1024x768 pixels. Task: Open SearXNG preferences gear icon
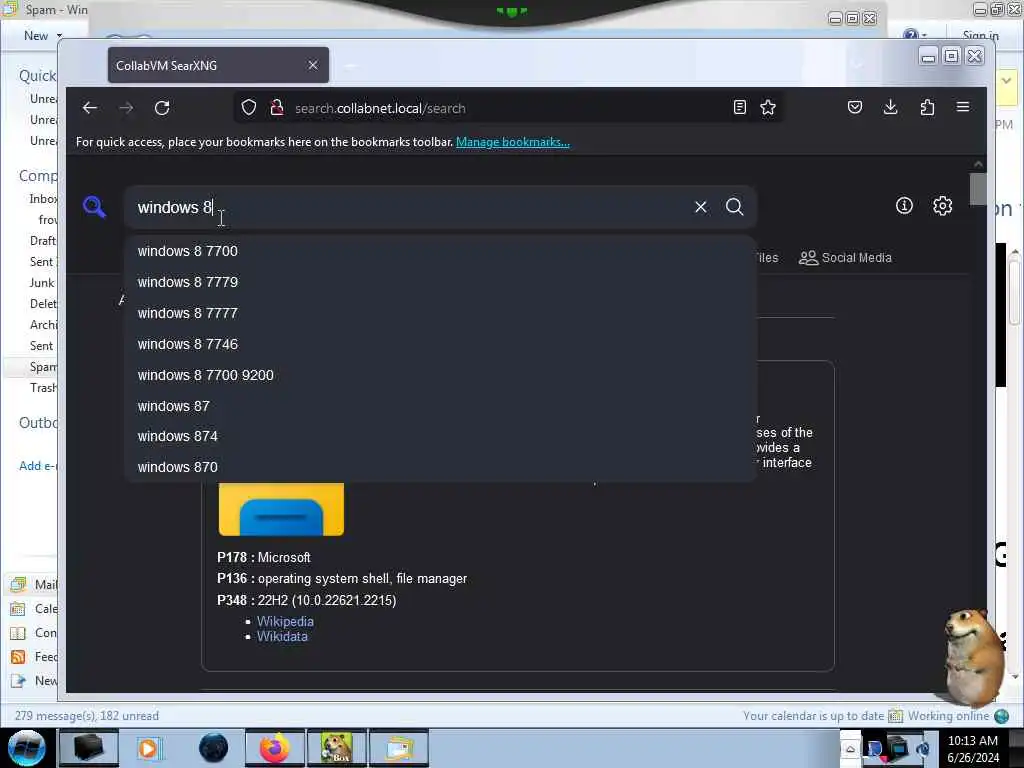pos(942,206)
